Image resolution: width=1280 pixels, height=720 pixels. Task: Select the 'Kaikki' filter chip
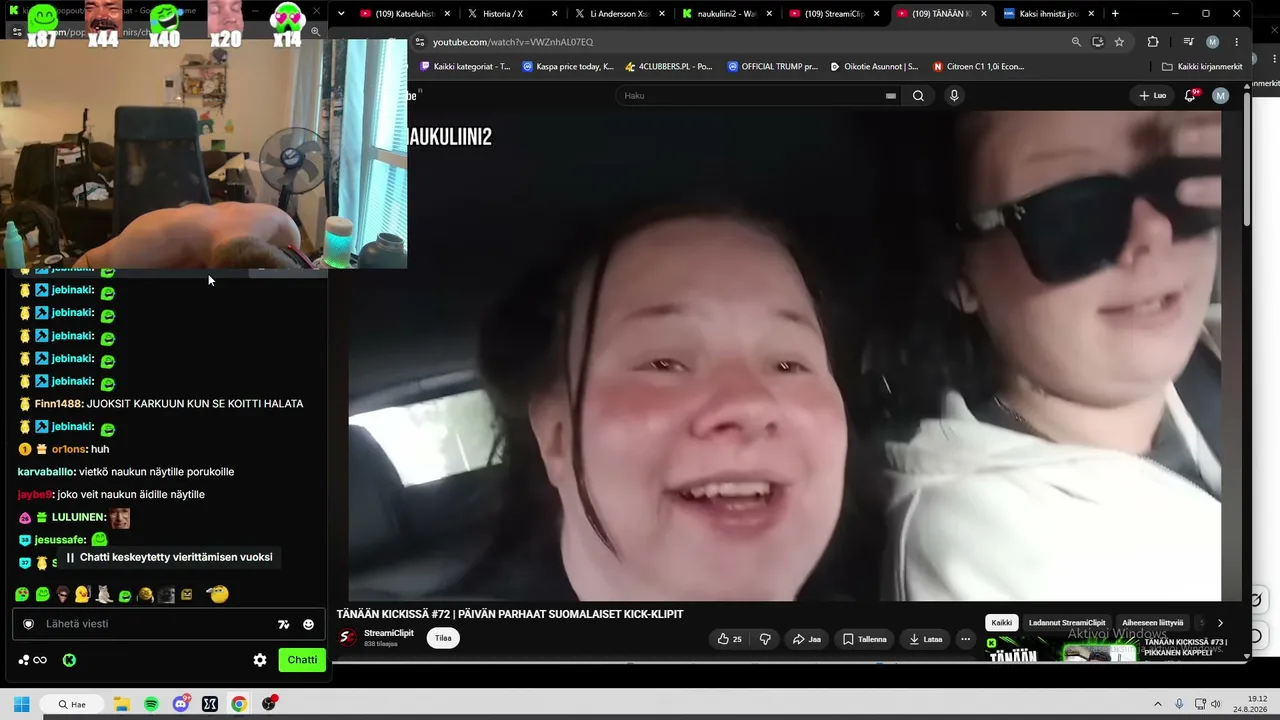pos(1002,623)
